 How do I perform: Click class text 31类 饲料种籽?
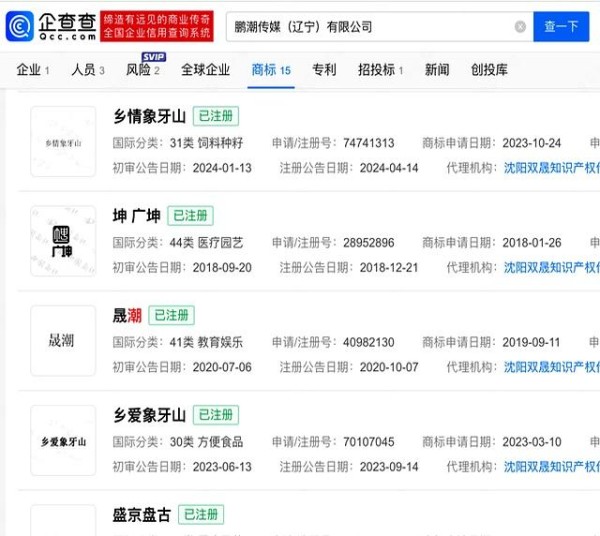tap(206, 143)
